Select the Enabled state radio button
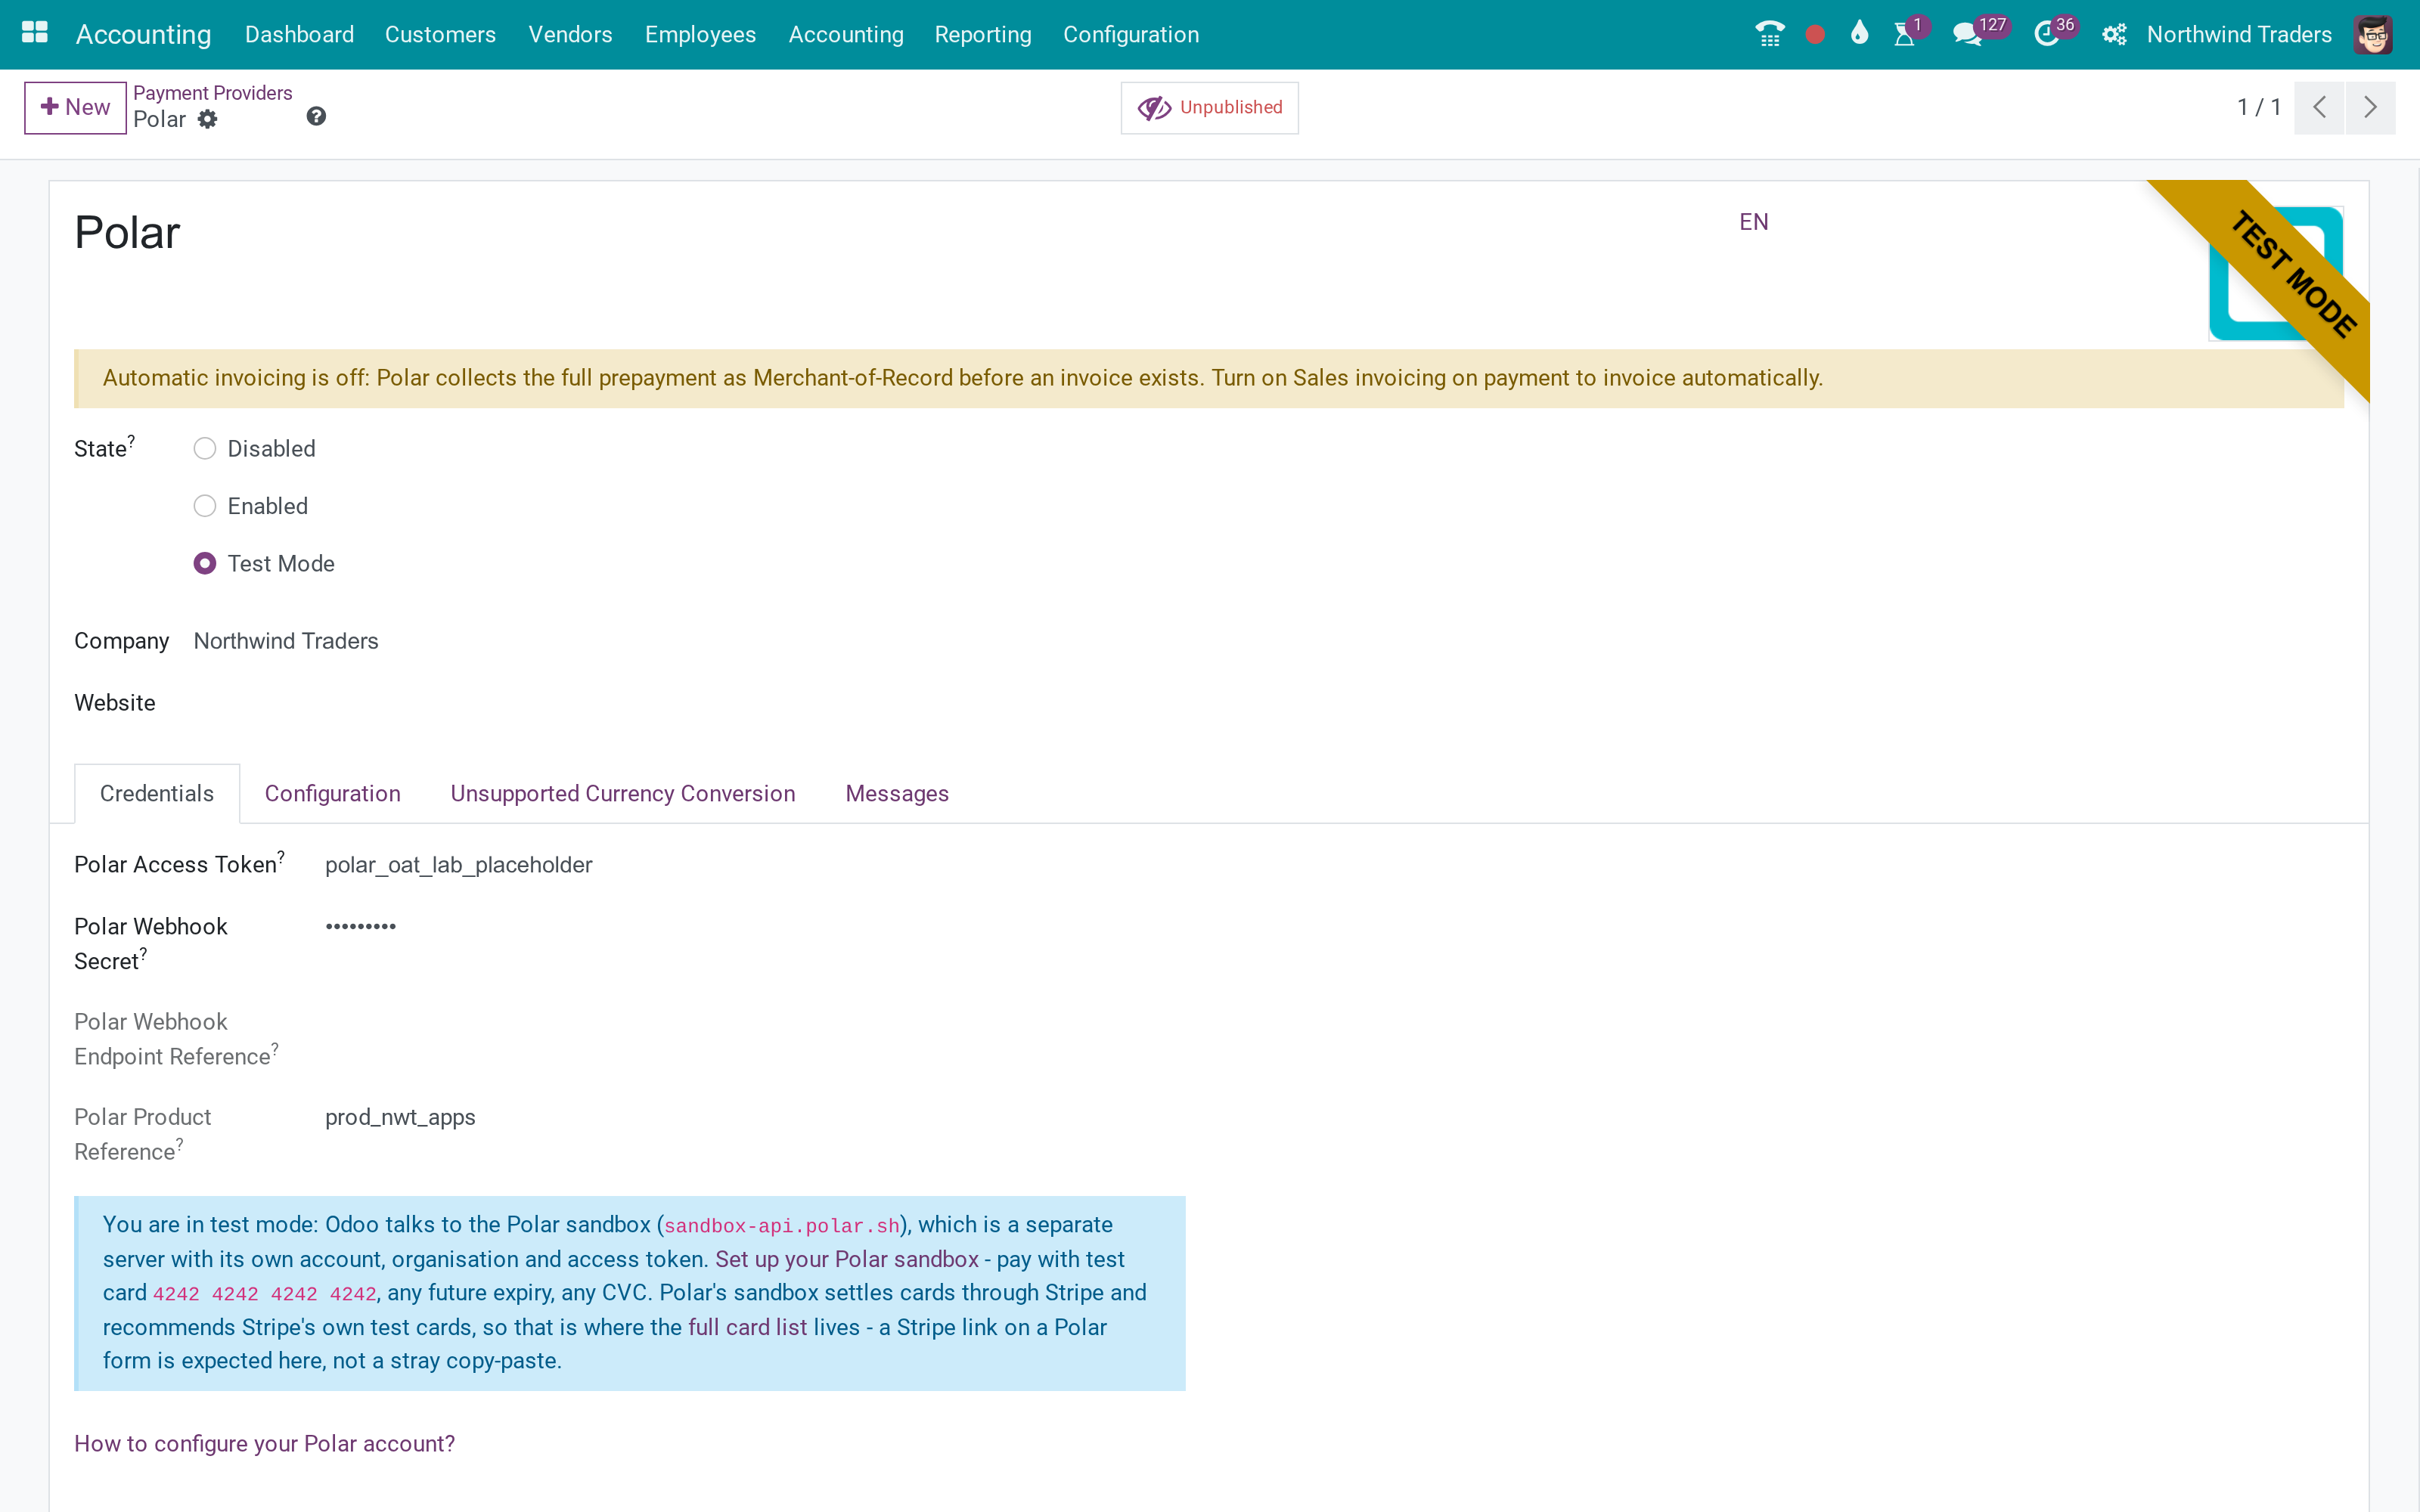The width and height of the screenshot is (2420, 1512). (204, 506)
